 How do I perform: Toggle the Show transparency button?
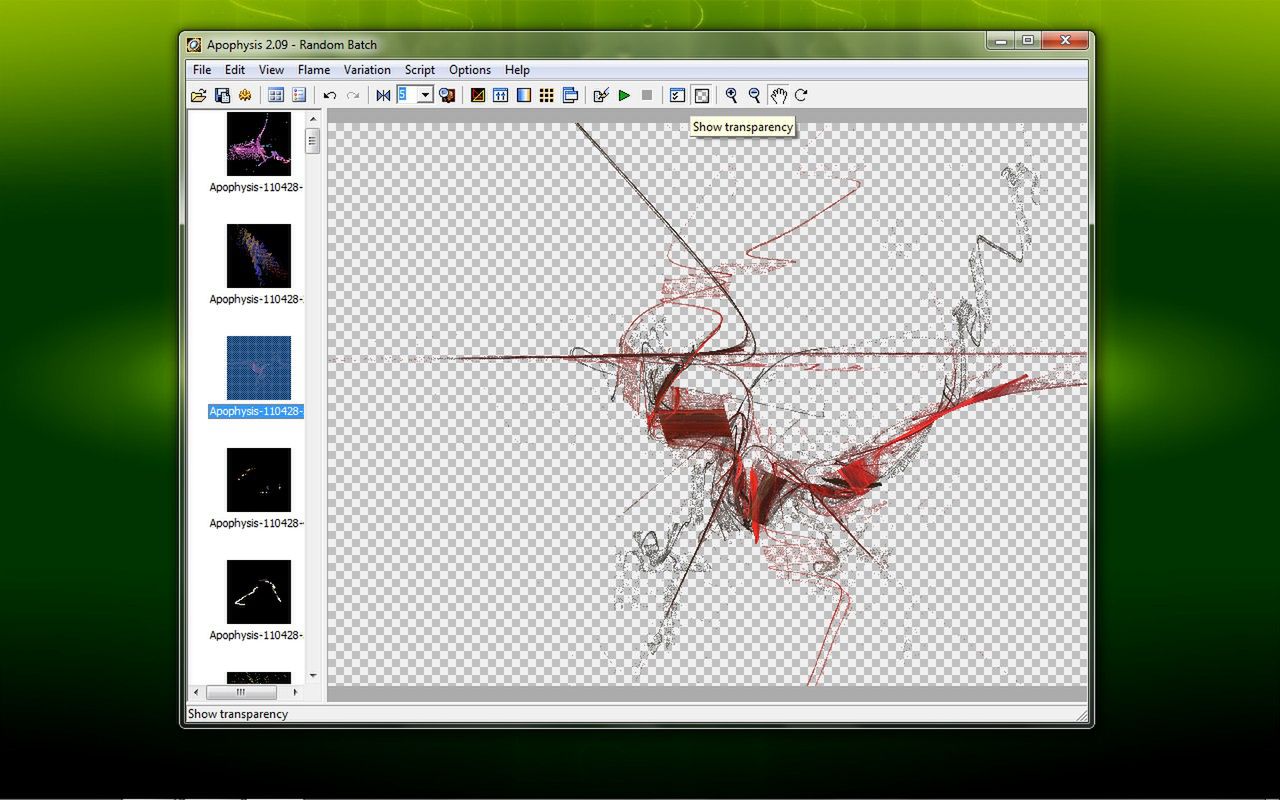point(702,95)
